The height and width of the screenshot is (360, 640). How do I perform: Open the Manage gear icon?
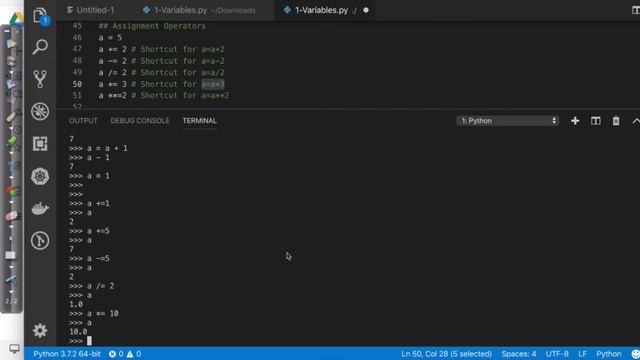[40, 330]
